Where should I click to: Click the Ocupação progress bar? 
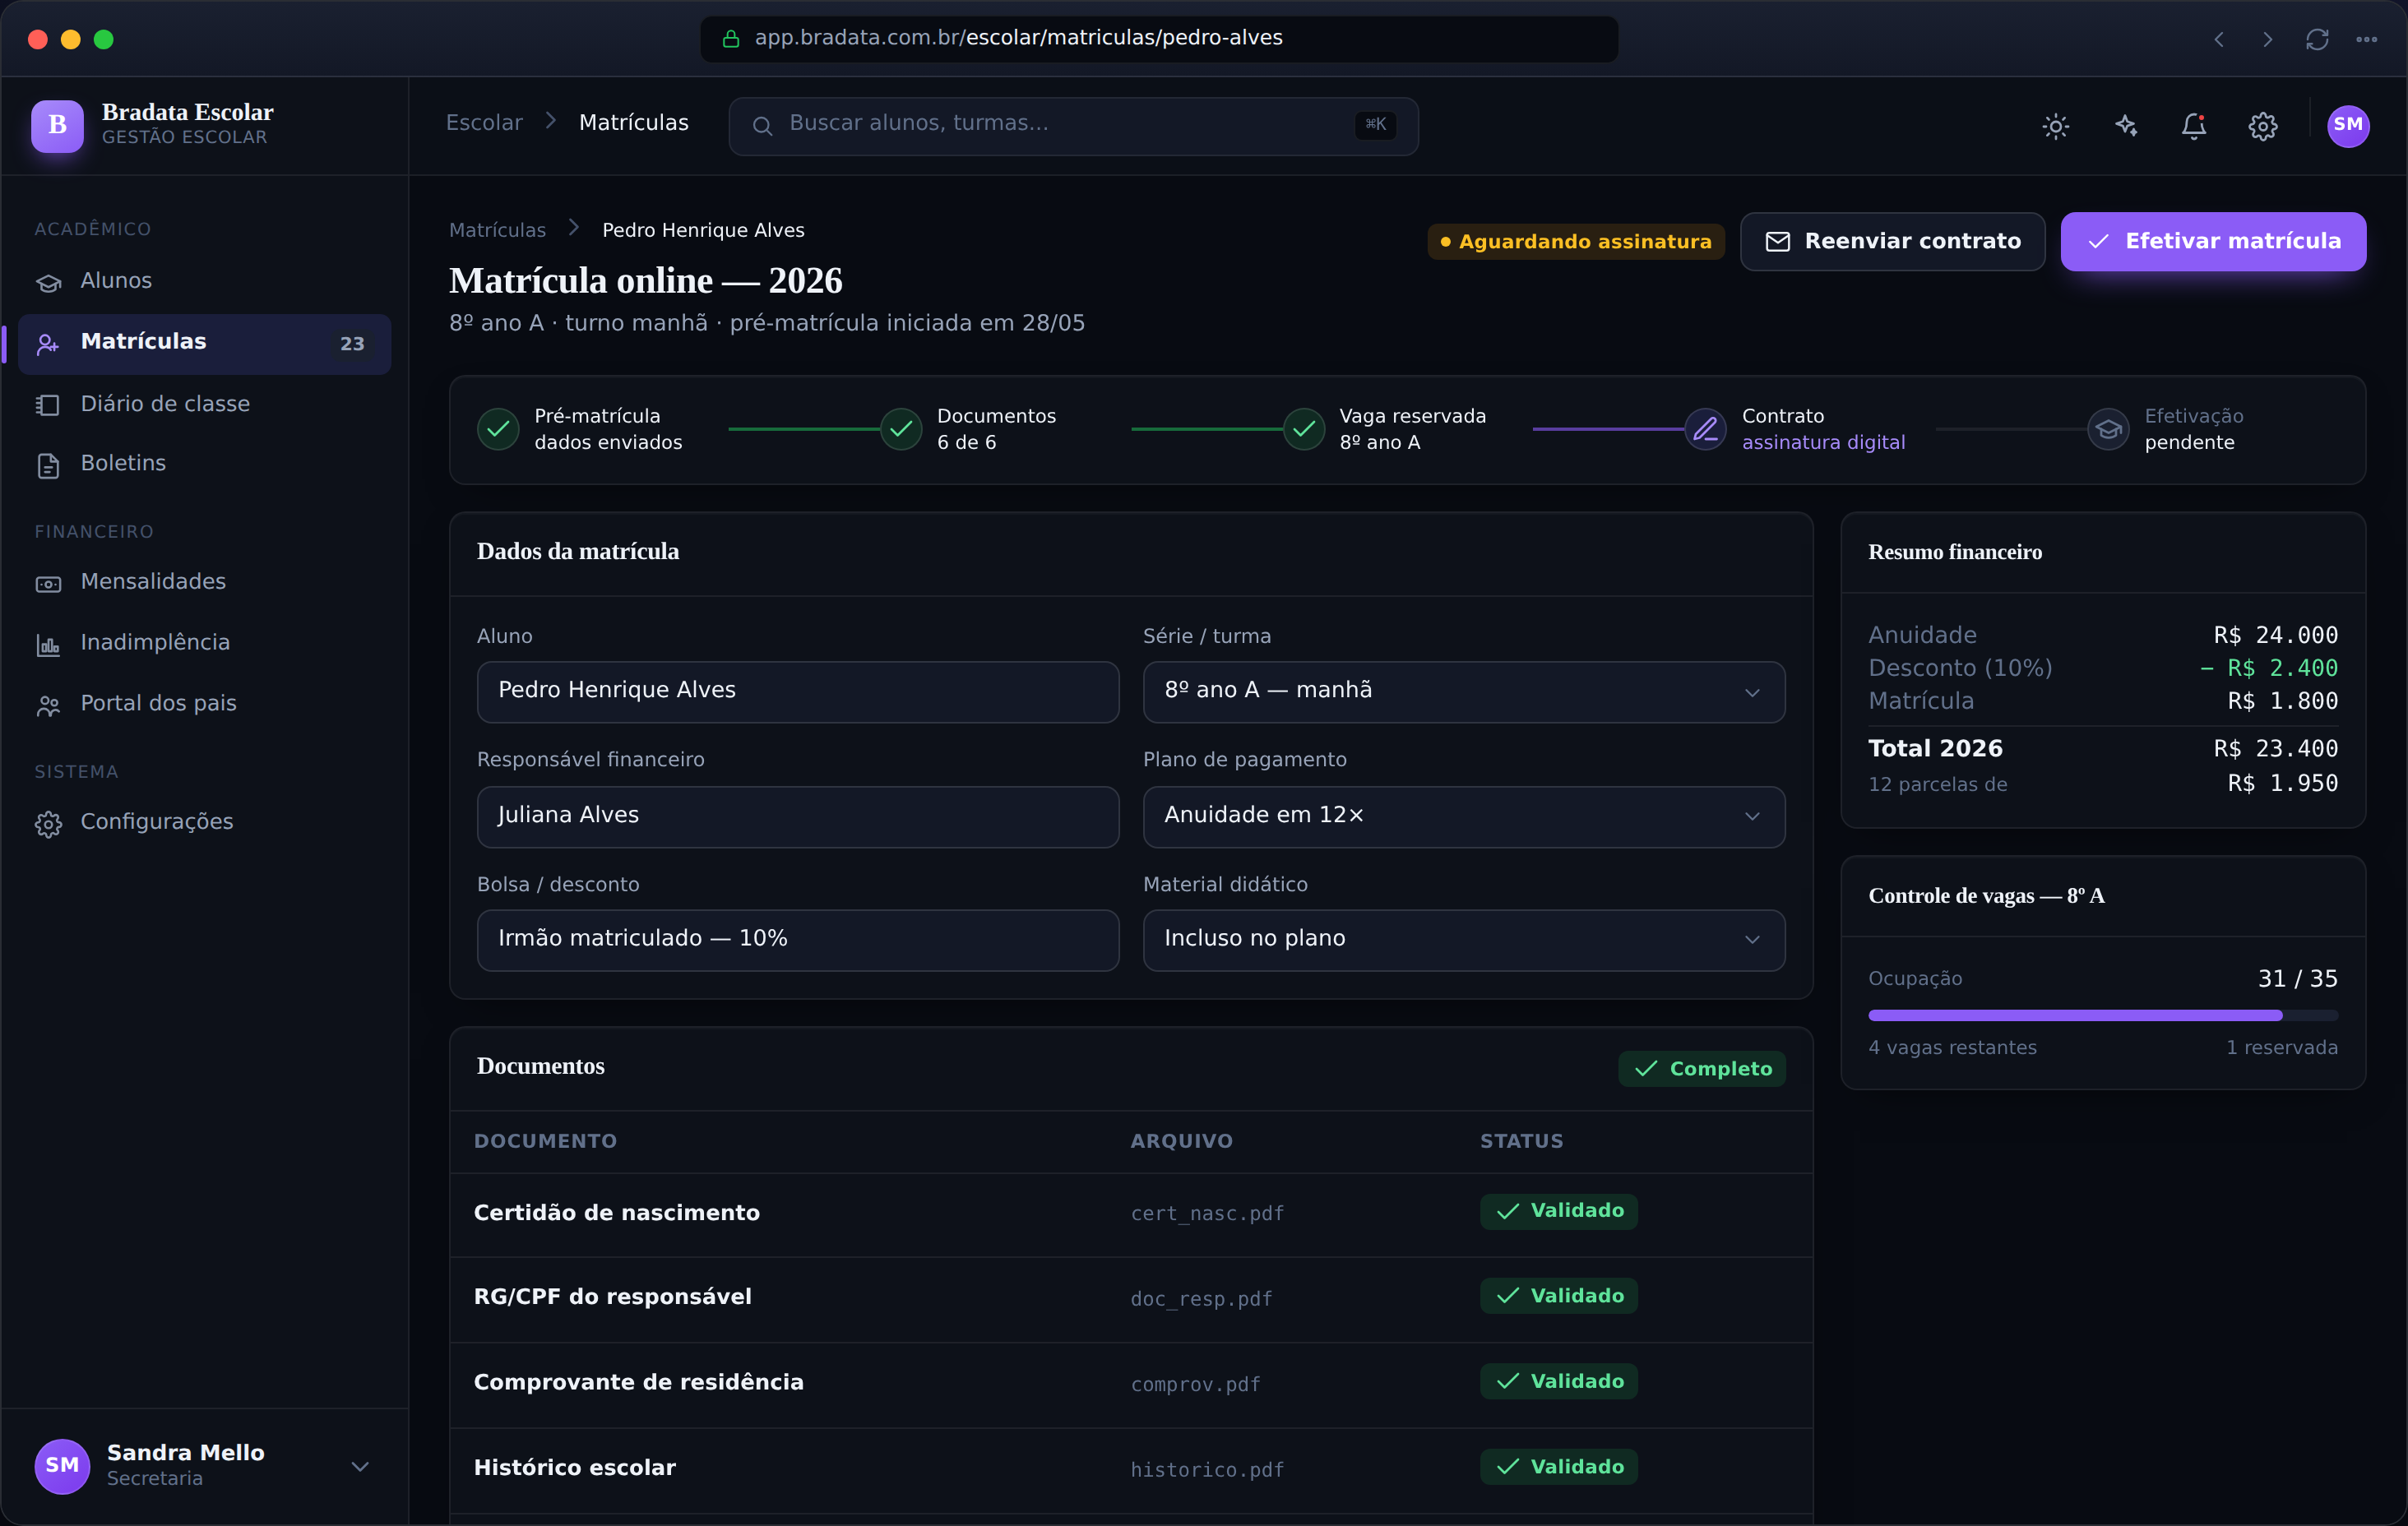coord(2102,1015)
